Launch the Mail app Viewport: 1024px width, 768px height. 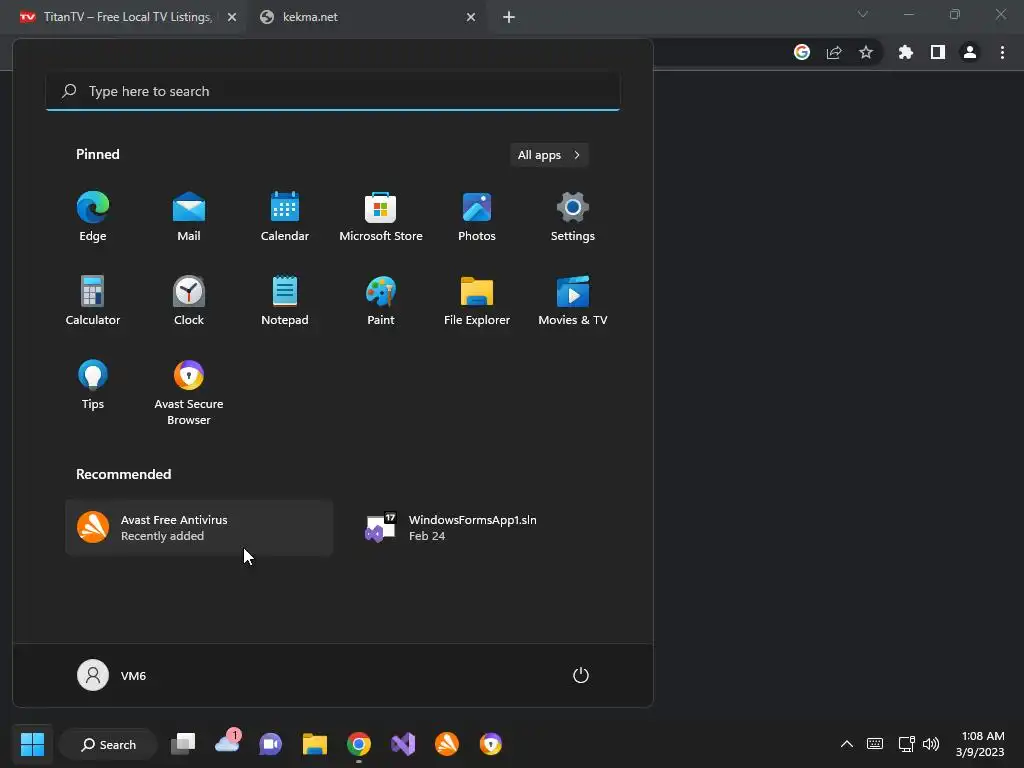tap(189, 217)
